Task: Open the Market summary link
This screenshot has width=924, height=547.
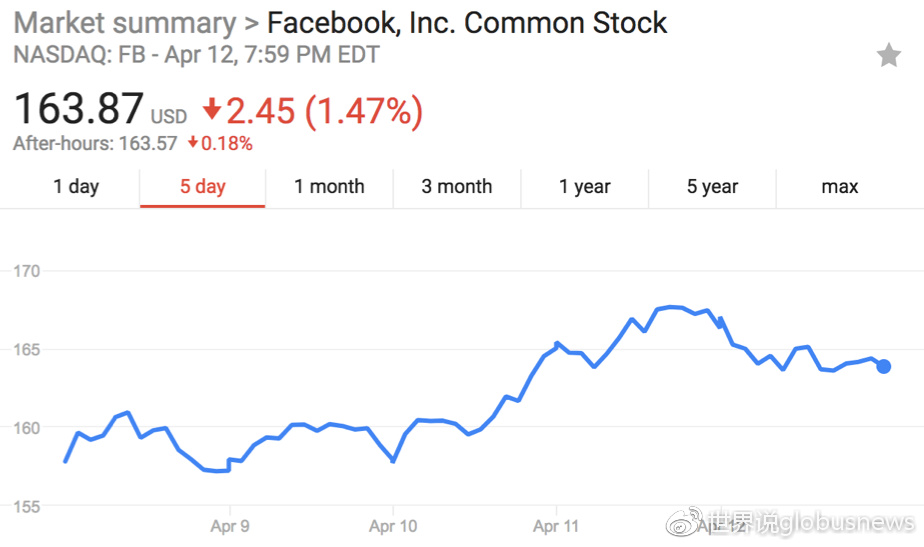Action: [125, 22]
